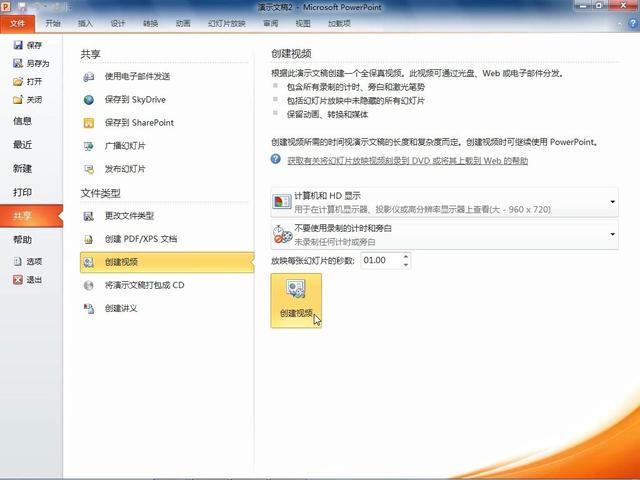This screenshot has width=640, height=480.
Task: Switch to the 审阅 Review tab
Action: tap(270, 24)
